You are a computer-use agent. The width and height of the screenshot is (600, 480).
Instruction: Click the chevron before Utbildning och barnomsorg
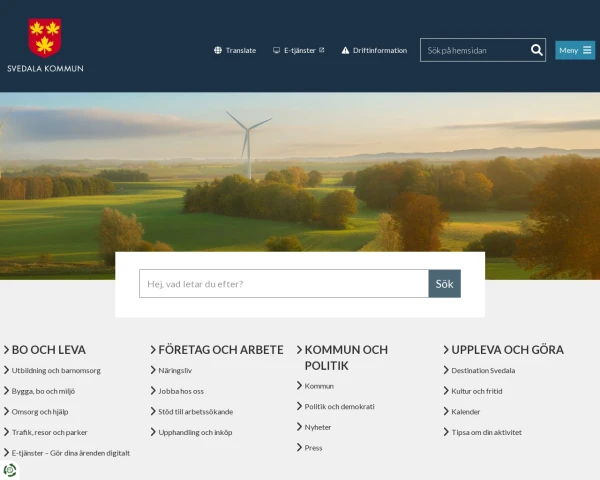(7, 370)
